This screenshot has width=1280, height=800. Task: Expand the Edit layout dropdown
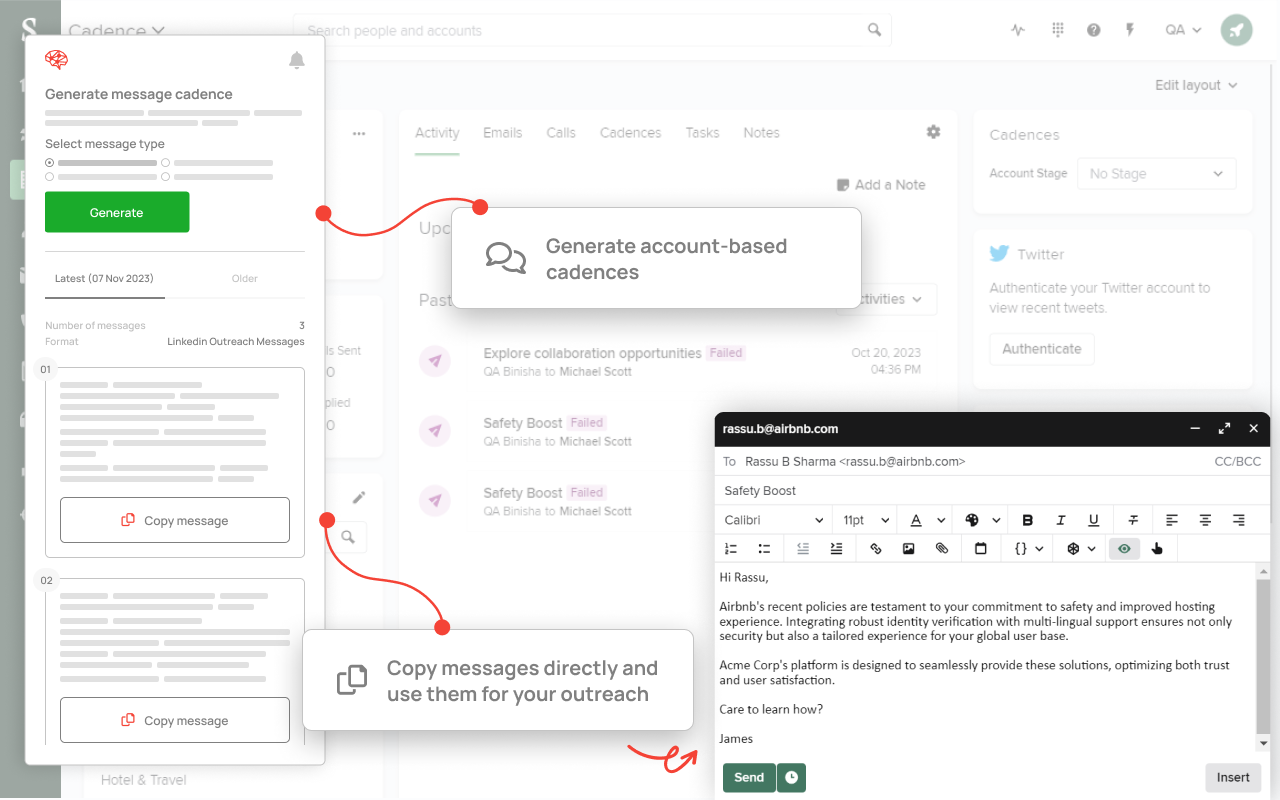point(1196,85)
